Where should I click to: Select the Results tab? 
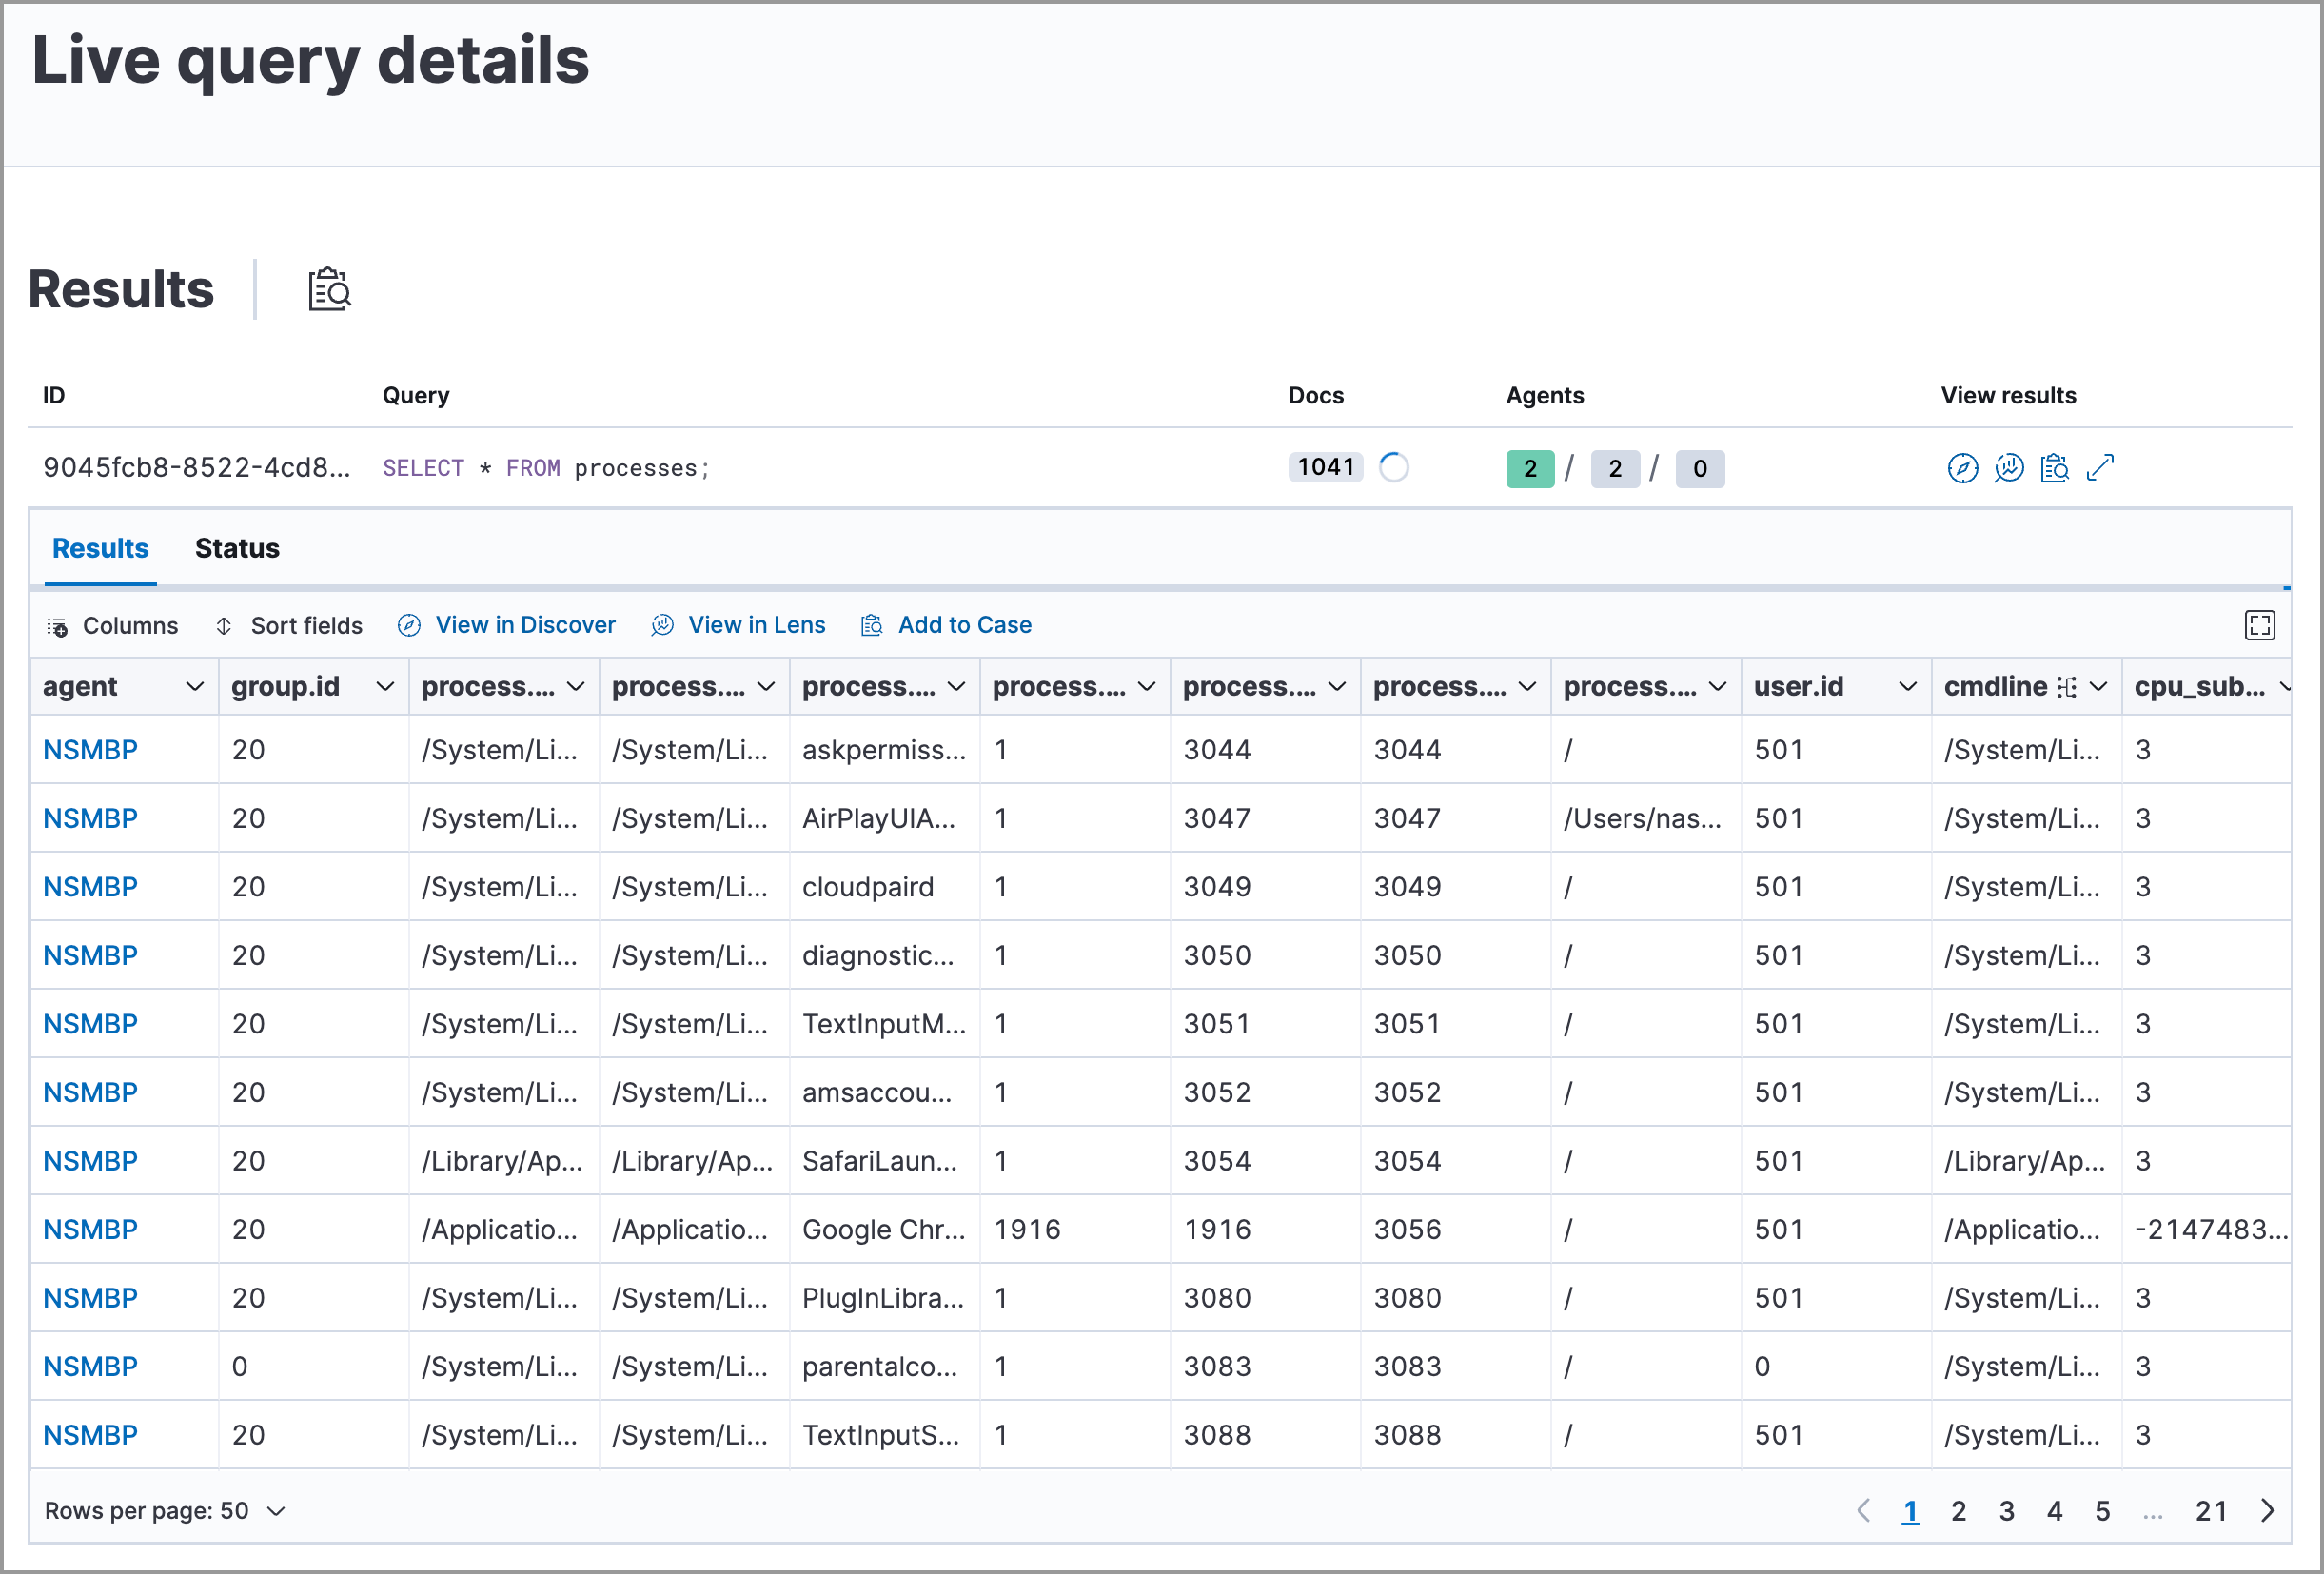[x=100, y=548]
